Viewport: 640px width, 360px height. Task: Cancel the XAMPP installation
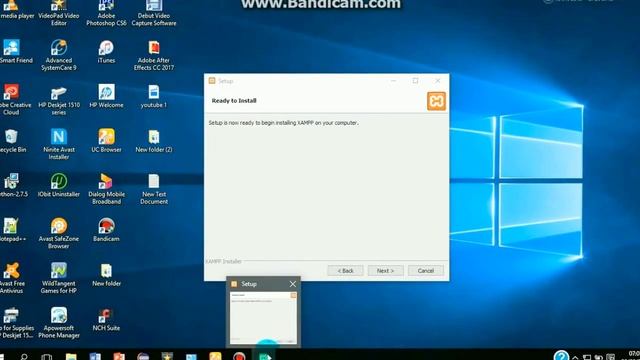426,271
